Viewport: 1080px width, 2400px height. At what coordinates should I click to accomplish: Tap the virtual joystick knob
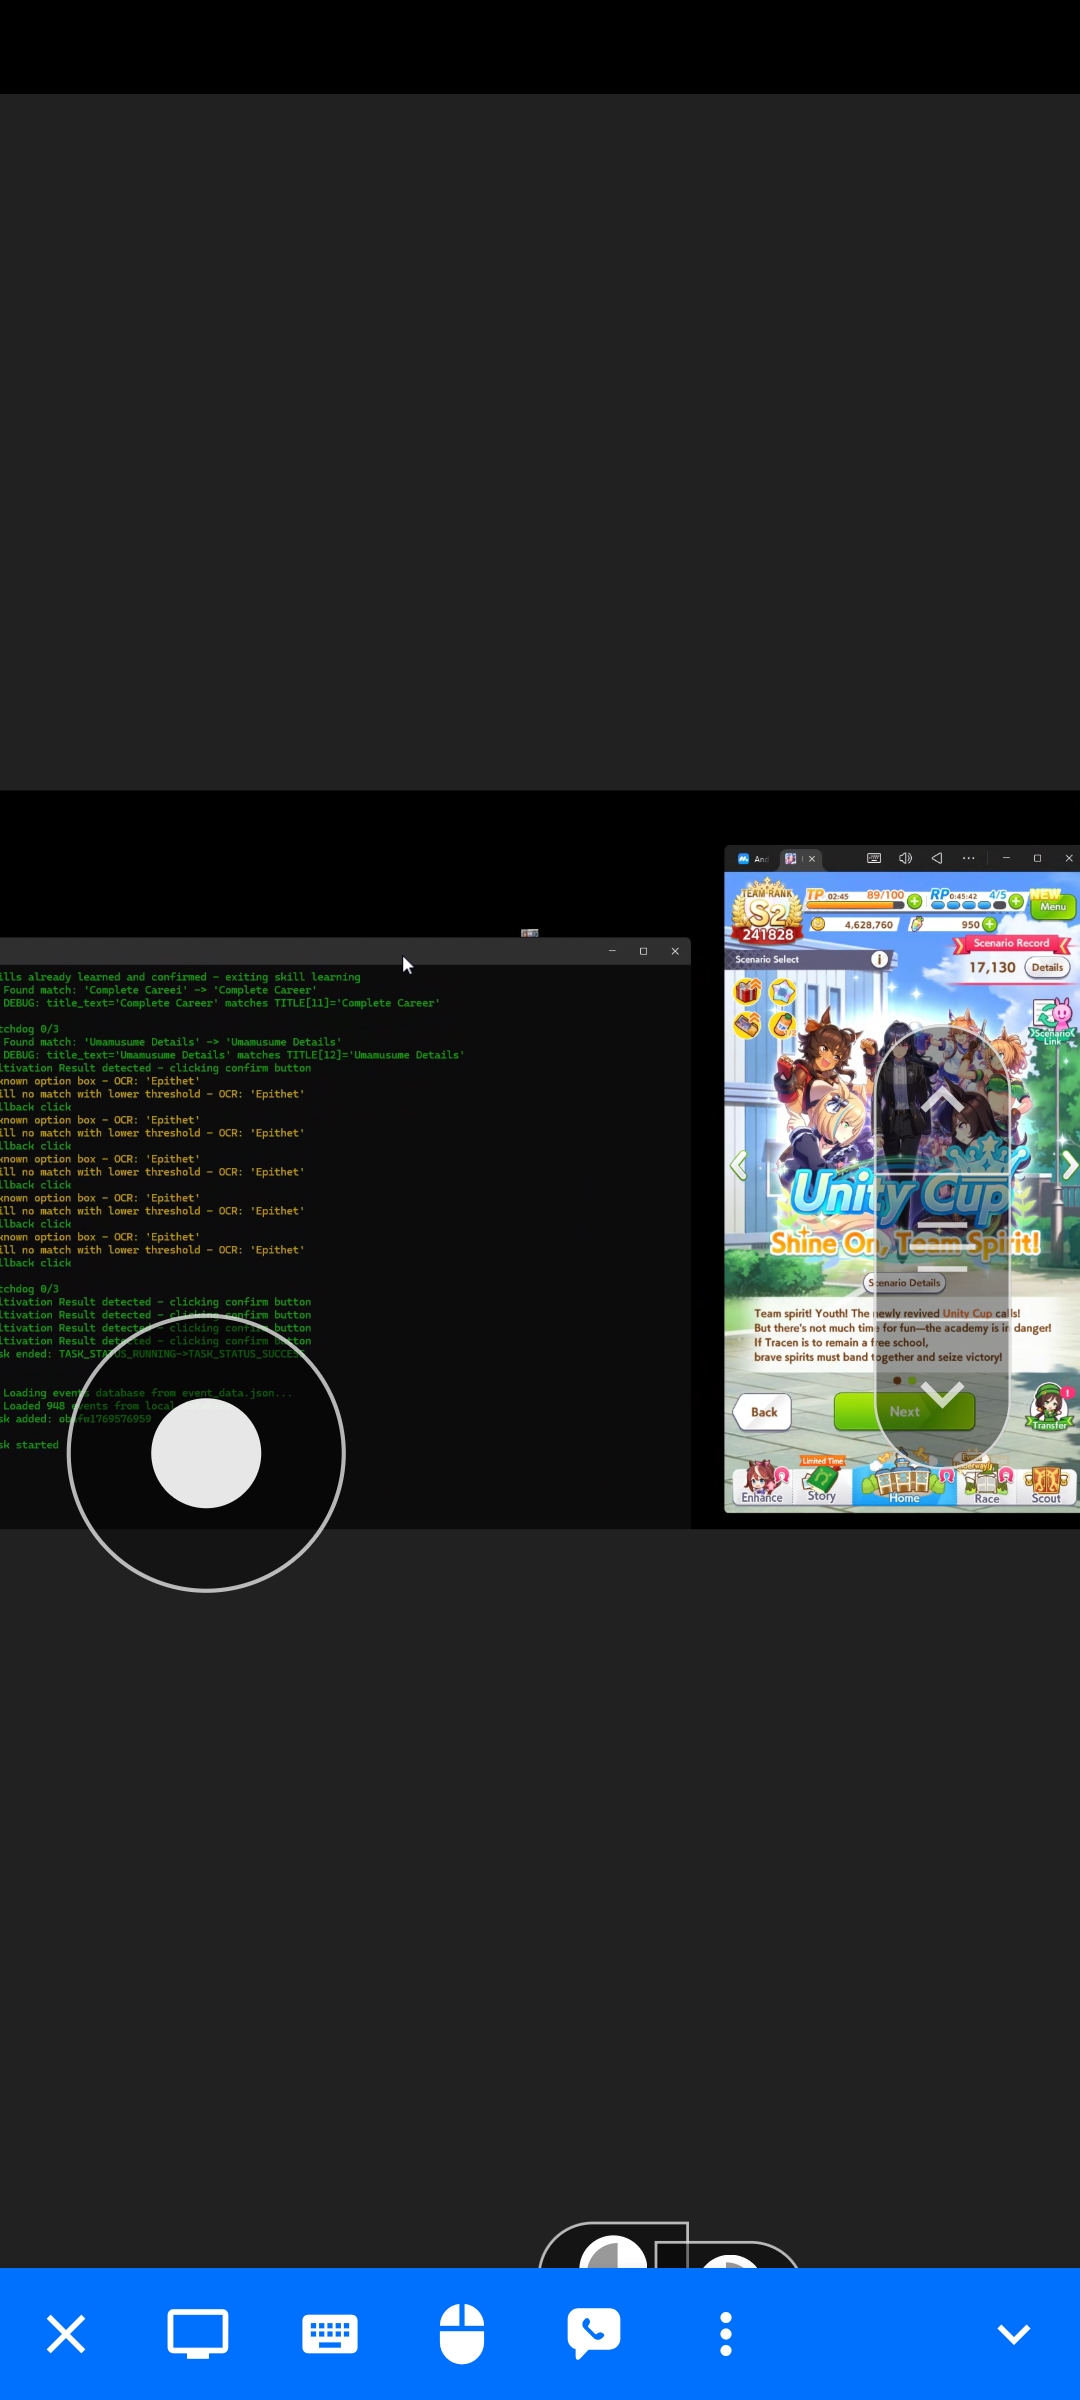[x=206, y=1453]
